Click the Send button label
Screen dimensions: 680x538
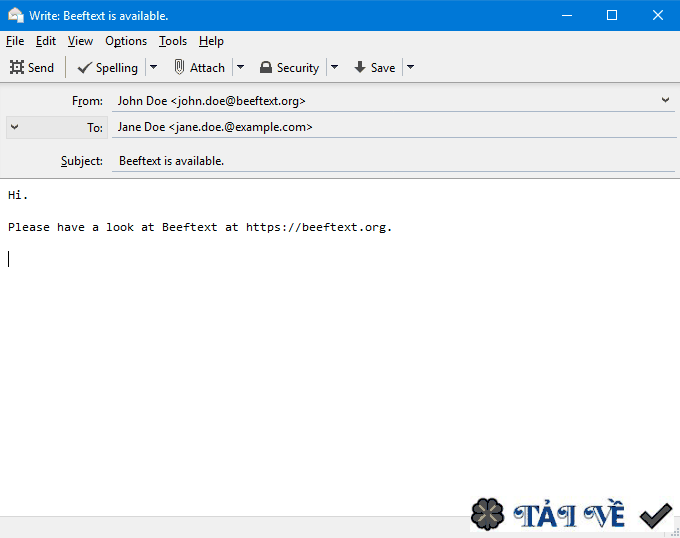point(41,68)
